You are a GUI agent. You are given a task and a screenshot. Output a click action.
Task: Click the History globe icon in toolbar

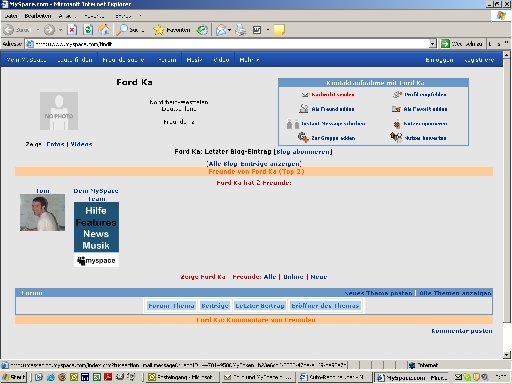[202, 30]
